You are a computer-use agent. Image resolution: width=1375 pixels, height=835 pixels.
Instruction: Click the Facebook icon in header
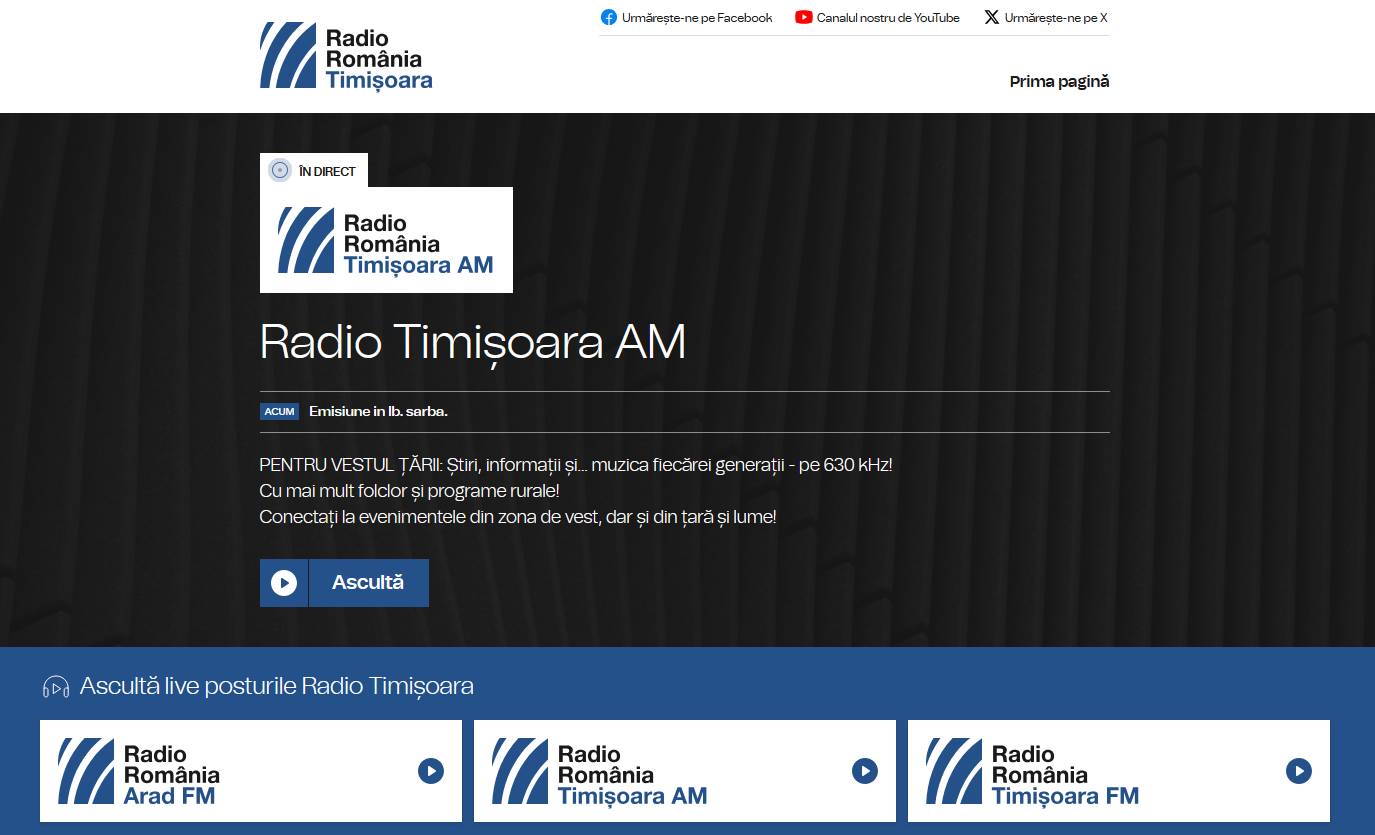pos(608,17)
